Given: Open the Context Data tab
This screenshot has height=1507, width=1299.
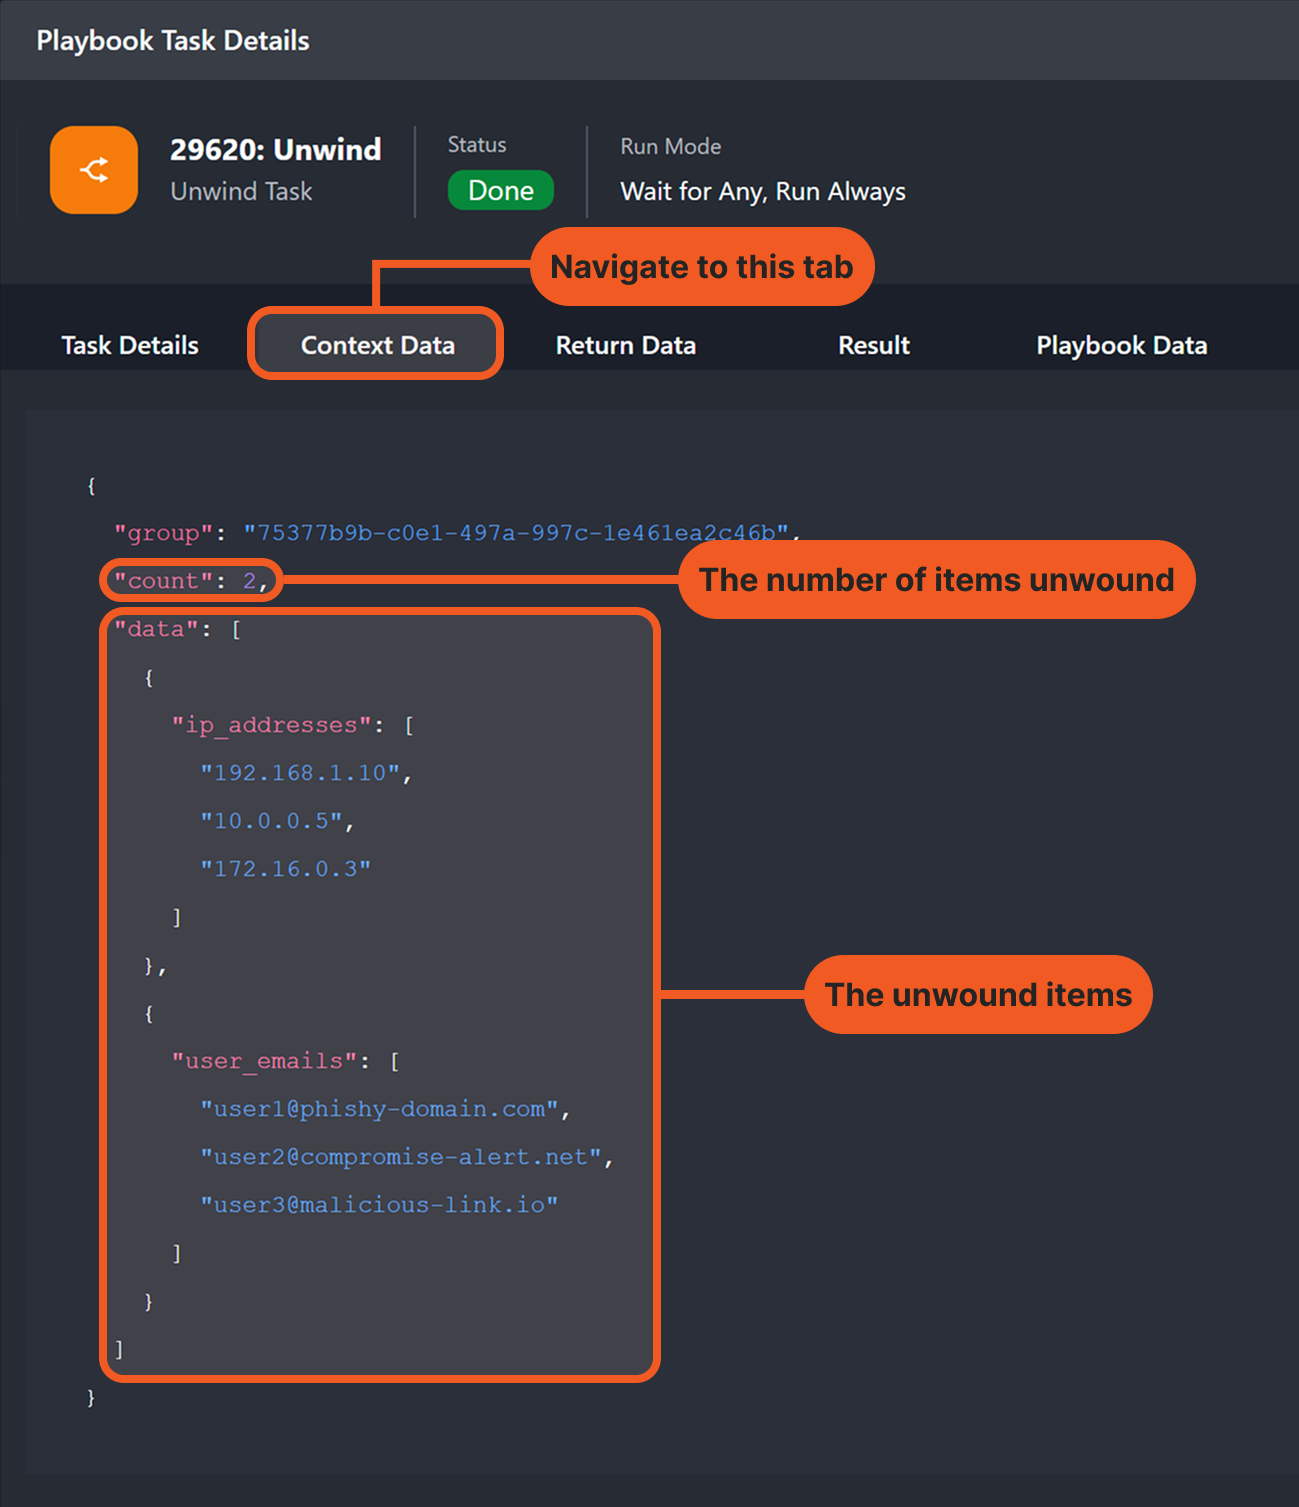Looking at the screenshot, I should 377,345.
